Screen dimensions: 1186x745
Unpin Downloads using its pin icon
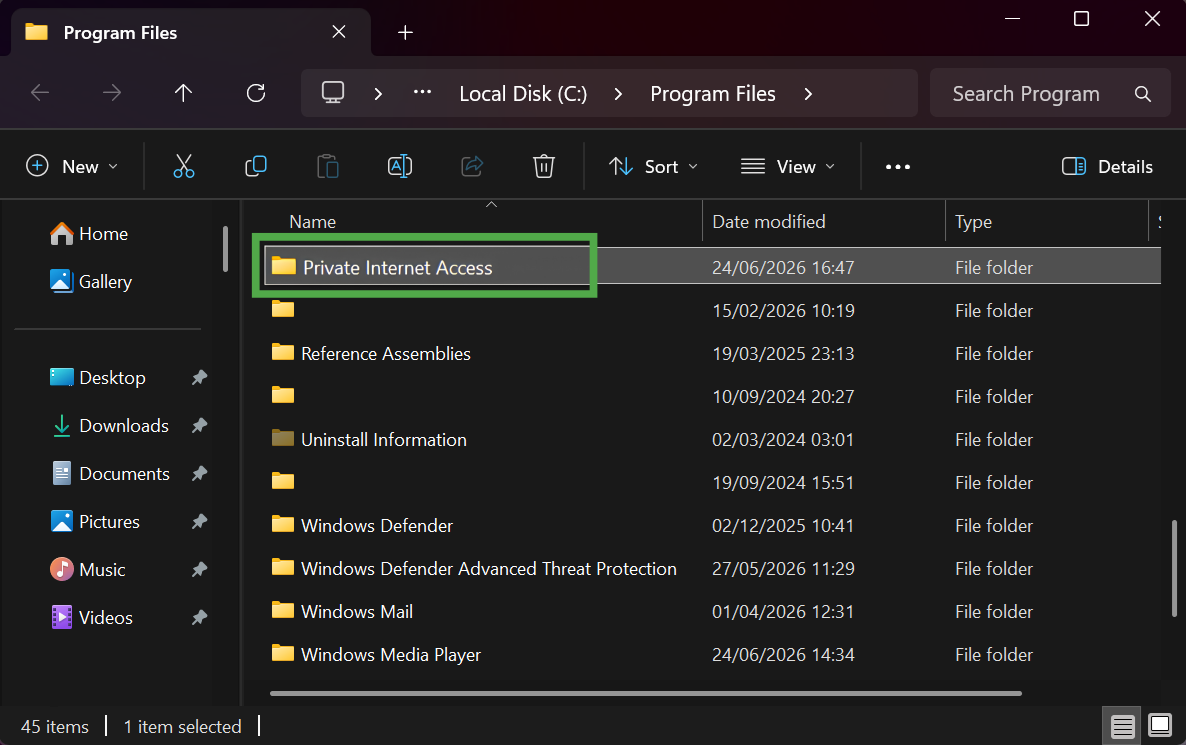pyautogui.click(x=199, y=426)
